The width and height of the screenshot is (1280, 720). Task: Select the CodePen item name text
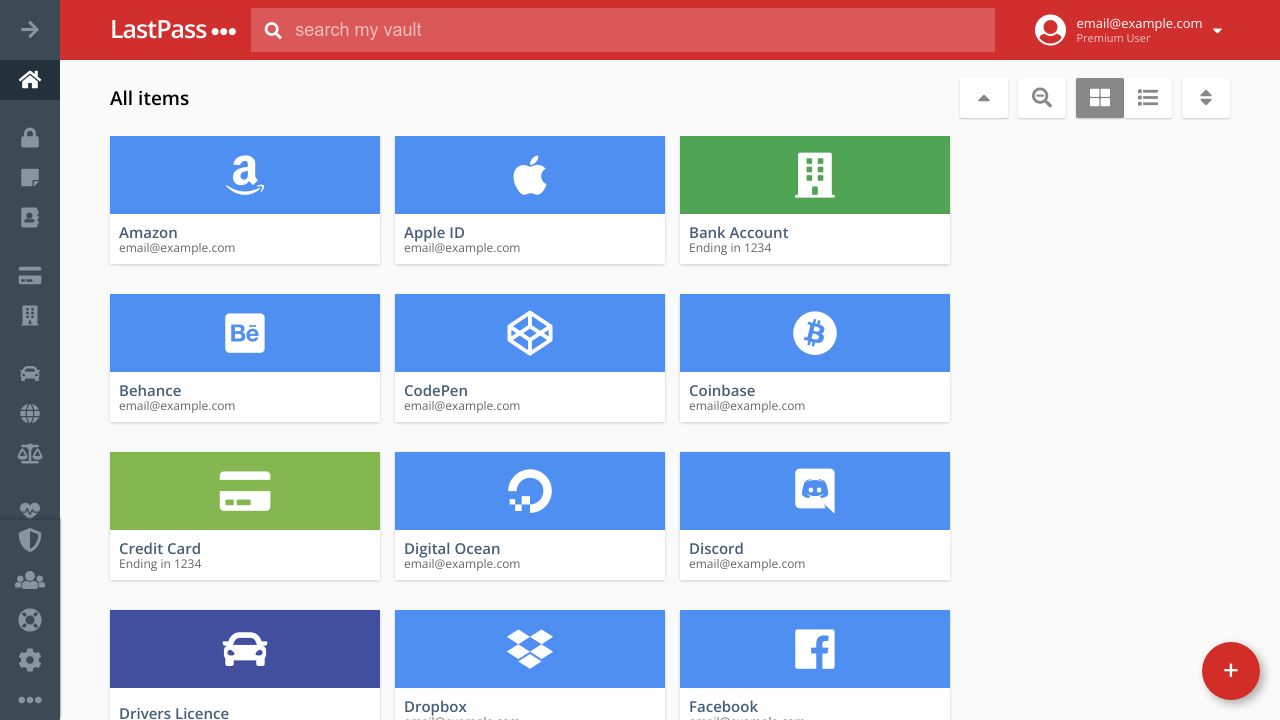click(x=436, y=390)
